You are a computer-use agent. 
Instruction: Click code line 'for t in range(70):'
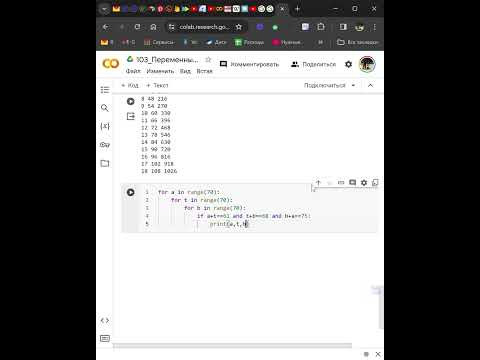point(202,200)
